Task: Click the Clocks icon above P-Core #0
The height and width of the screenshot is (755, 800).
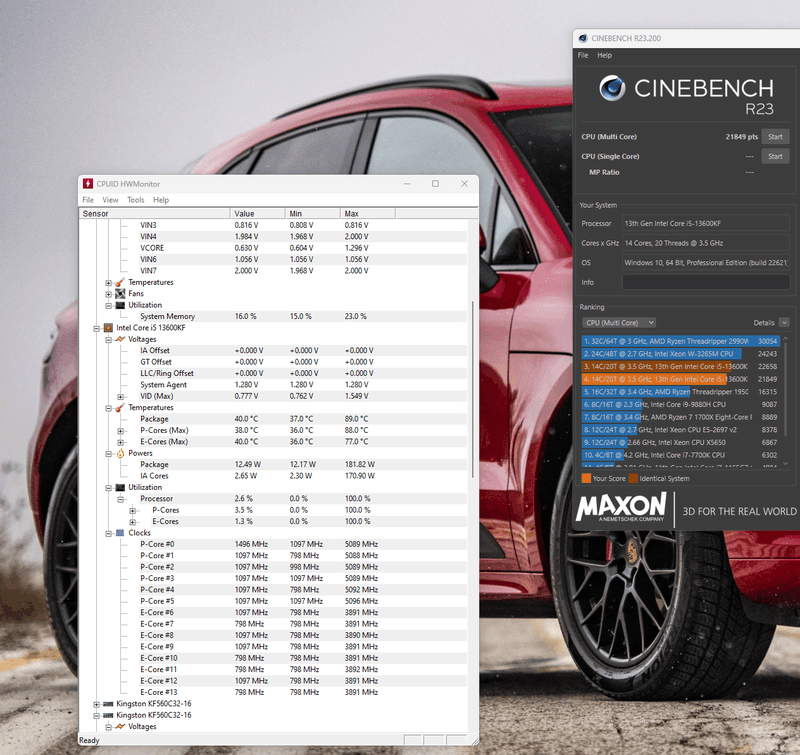Action: (x=120, y=533)
